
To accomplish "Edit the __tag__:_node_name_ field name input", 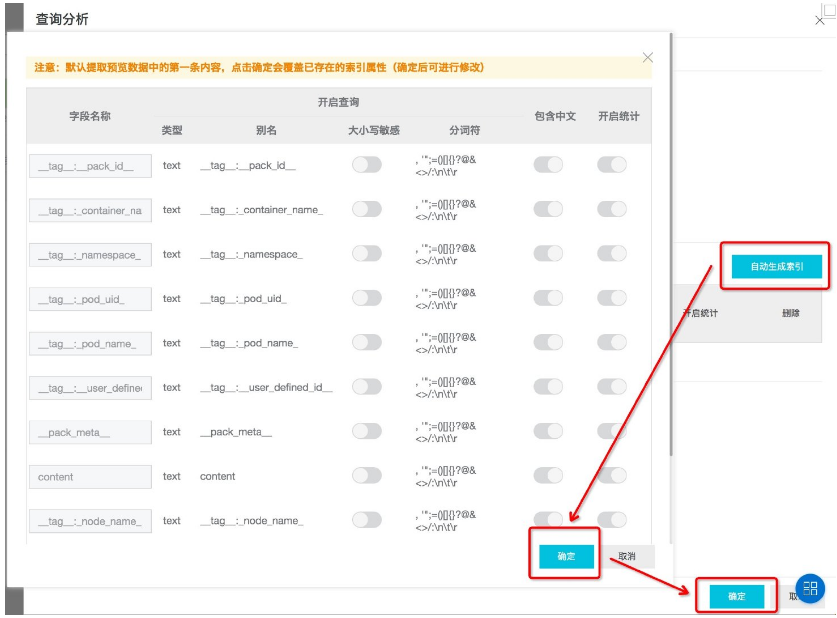I will click(90, 521).
